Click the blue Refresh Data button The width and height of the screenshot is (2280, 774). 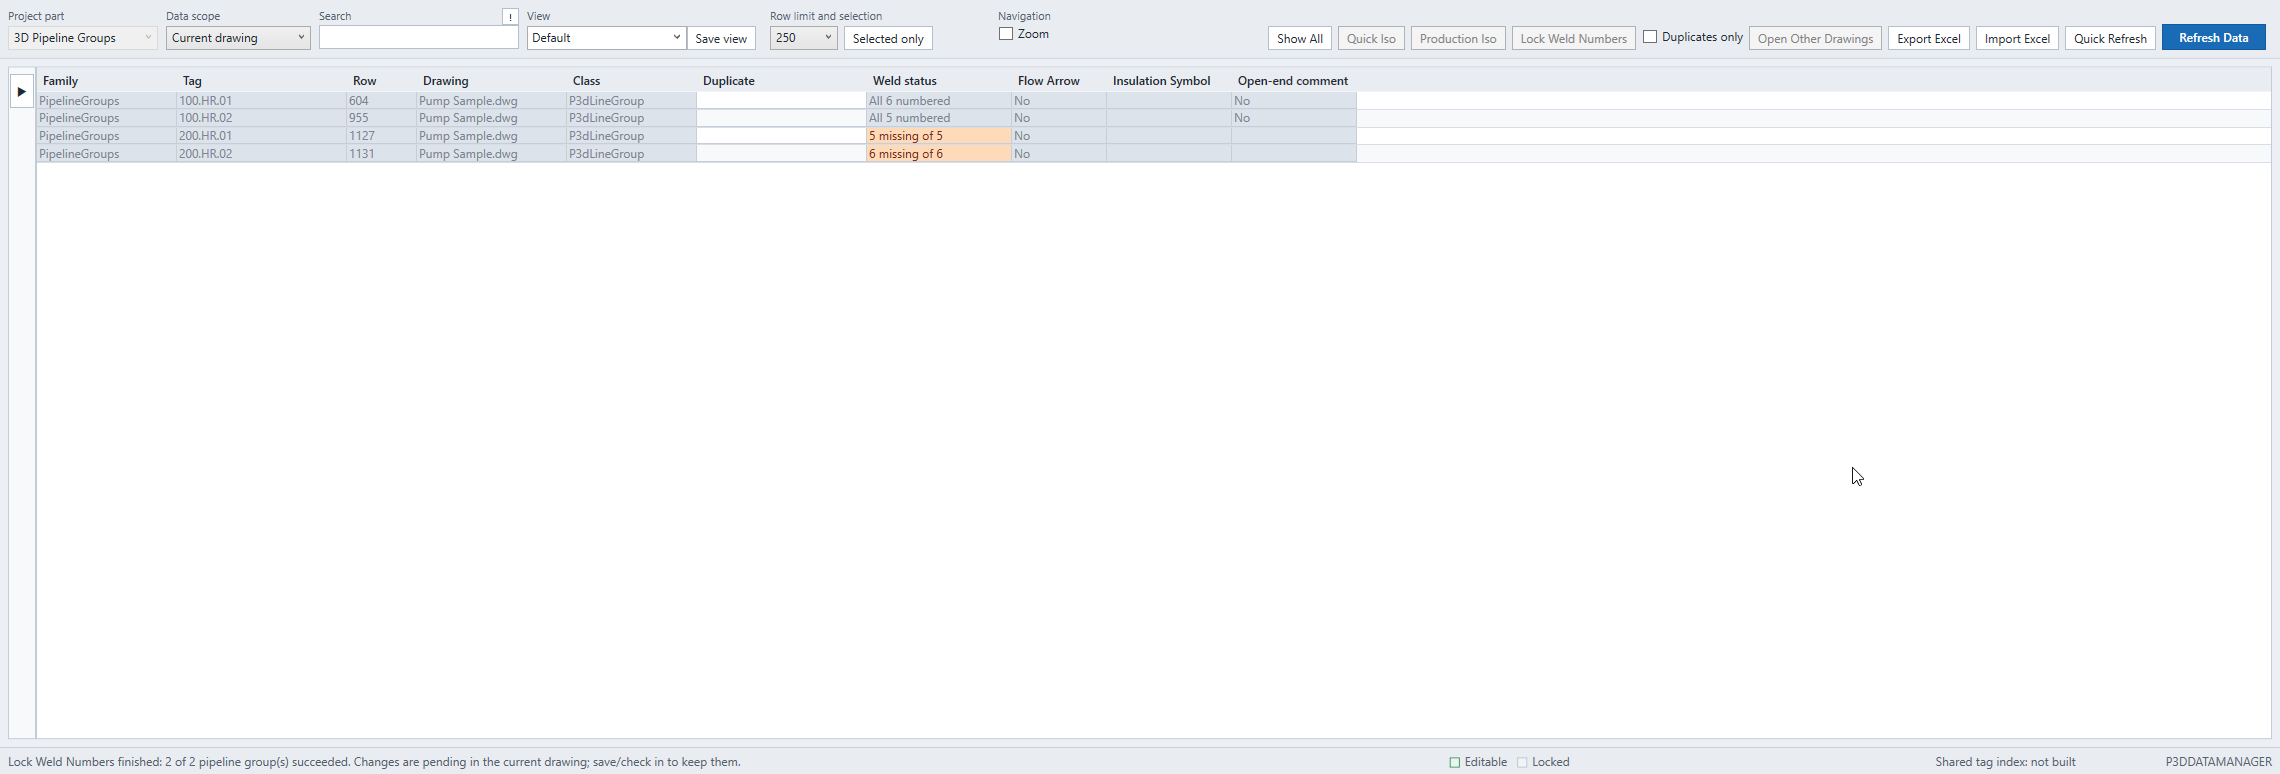[2214, 37]
